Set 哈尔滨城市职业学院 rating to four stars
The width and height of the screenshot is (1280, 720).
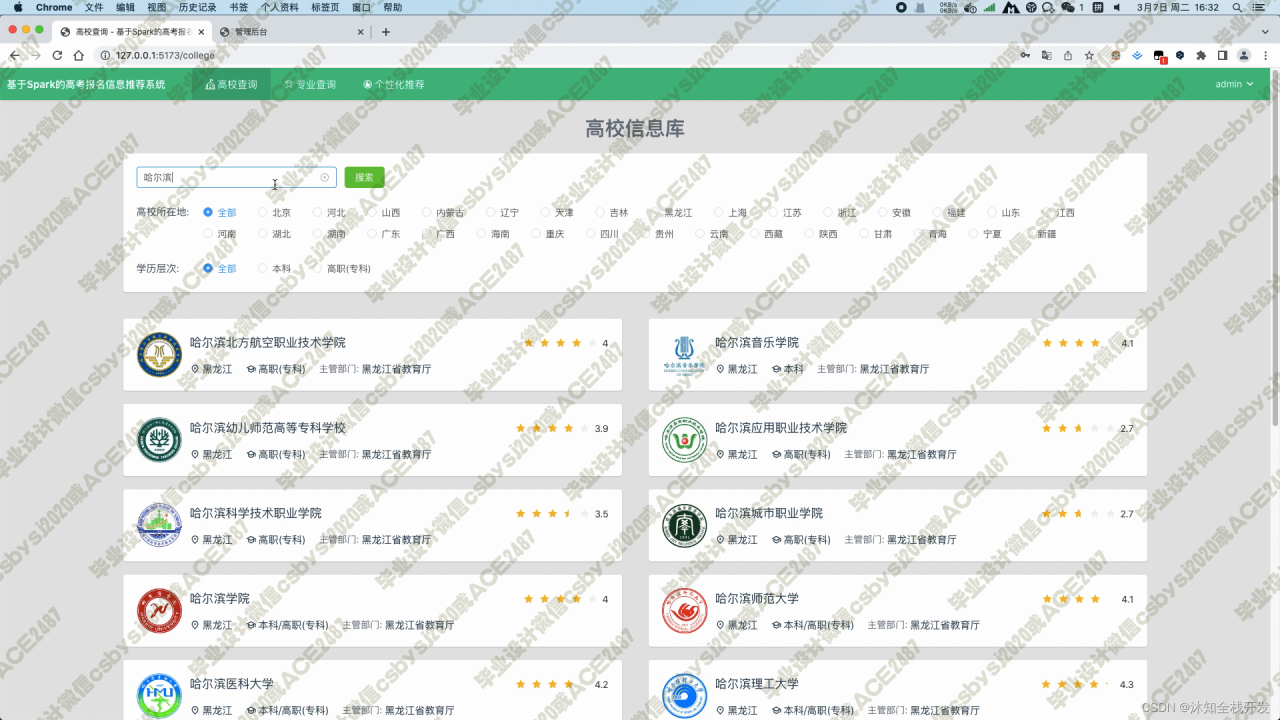1093,514
